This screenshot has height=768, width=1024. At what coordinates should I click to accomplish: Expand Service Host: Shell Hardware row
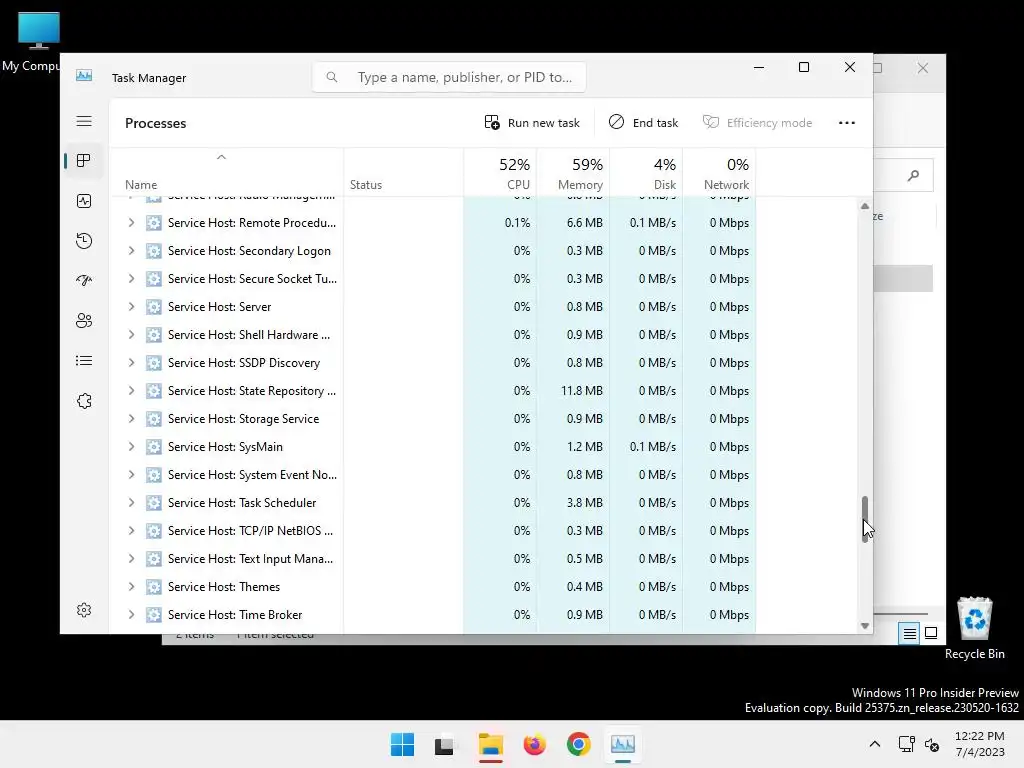131,335
